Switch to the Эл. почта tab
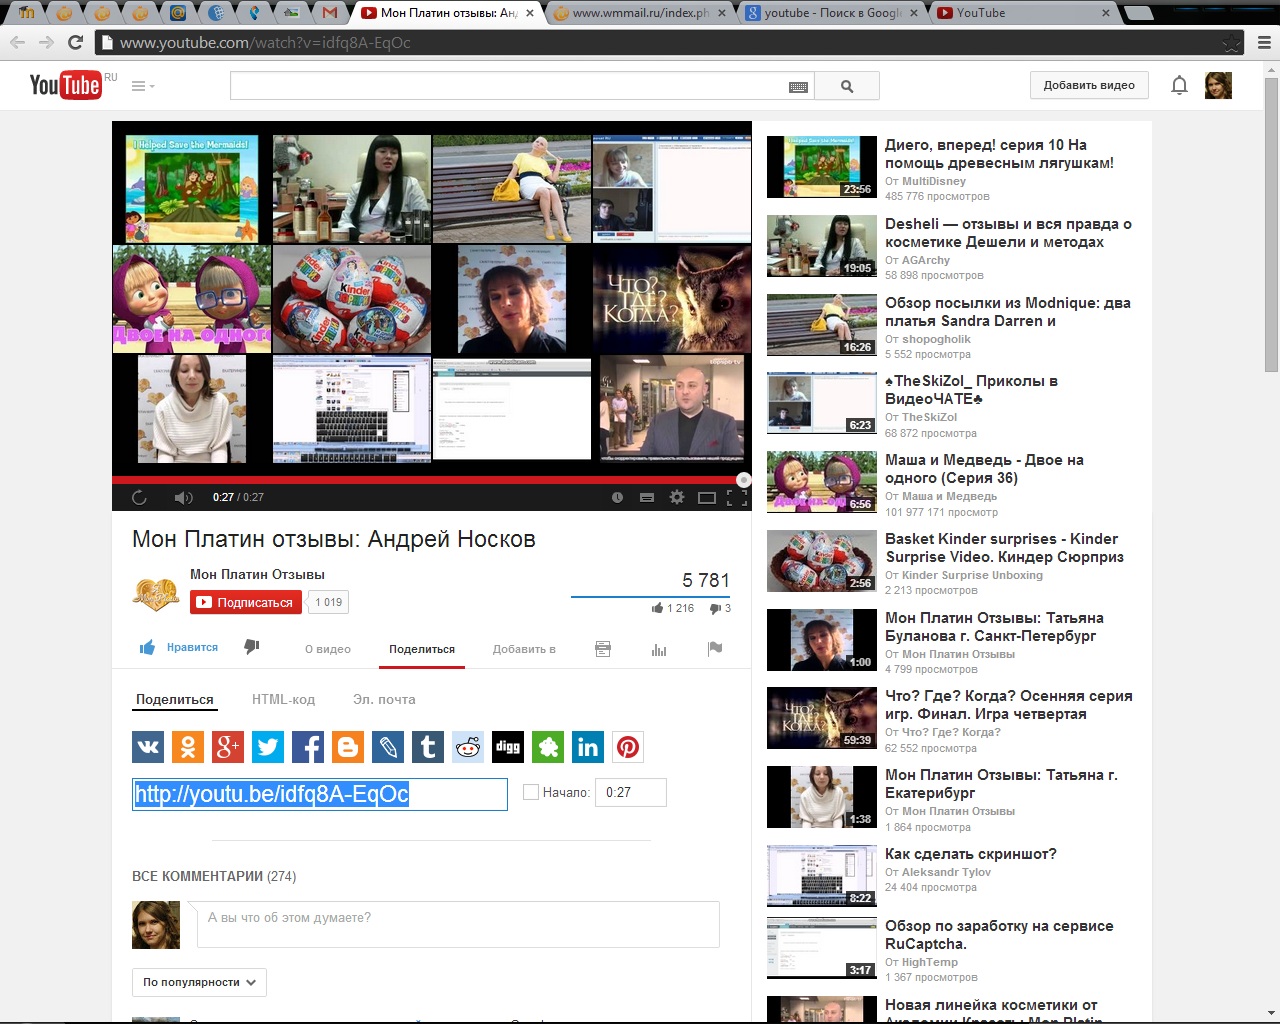Viewport: 1280px width, 1024px height. [384, 699]
